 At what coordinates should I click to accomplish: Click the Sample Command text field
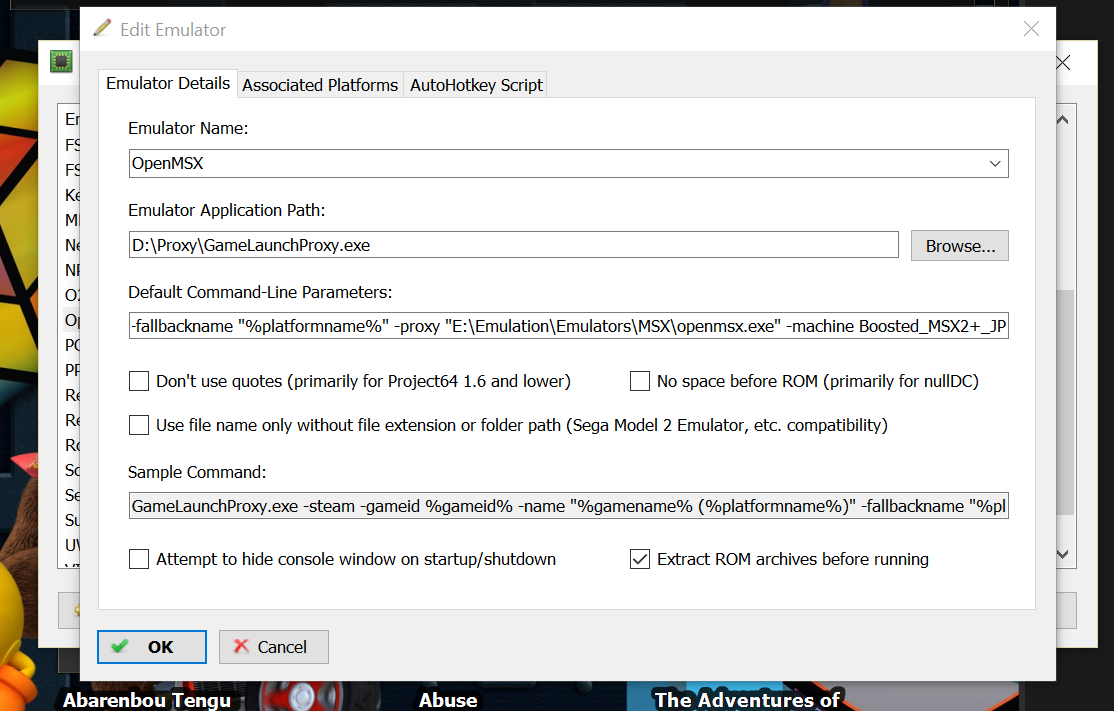568,506
